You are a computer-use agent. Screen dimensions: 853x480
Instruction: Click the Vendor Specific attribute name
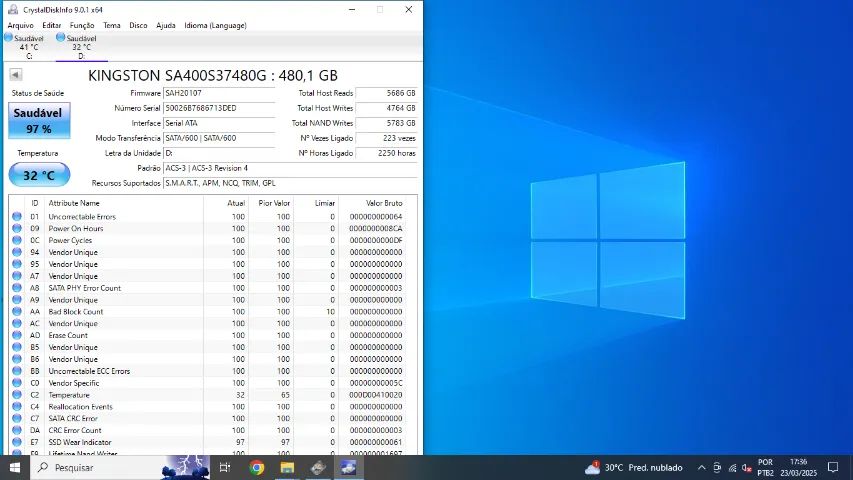[x=74, y=383]
